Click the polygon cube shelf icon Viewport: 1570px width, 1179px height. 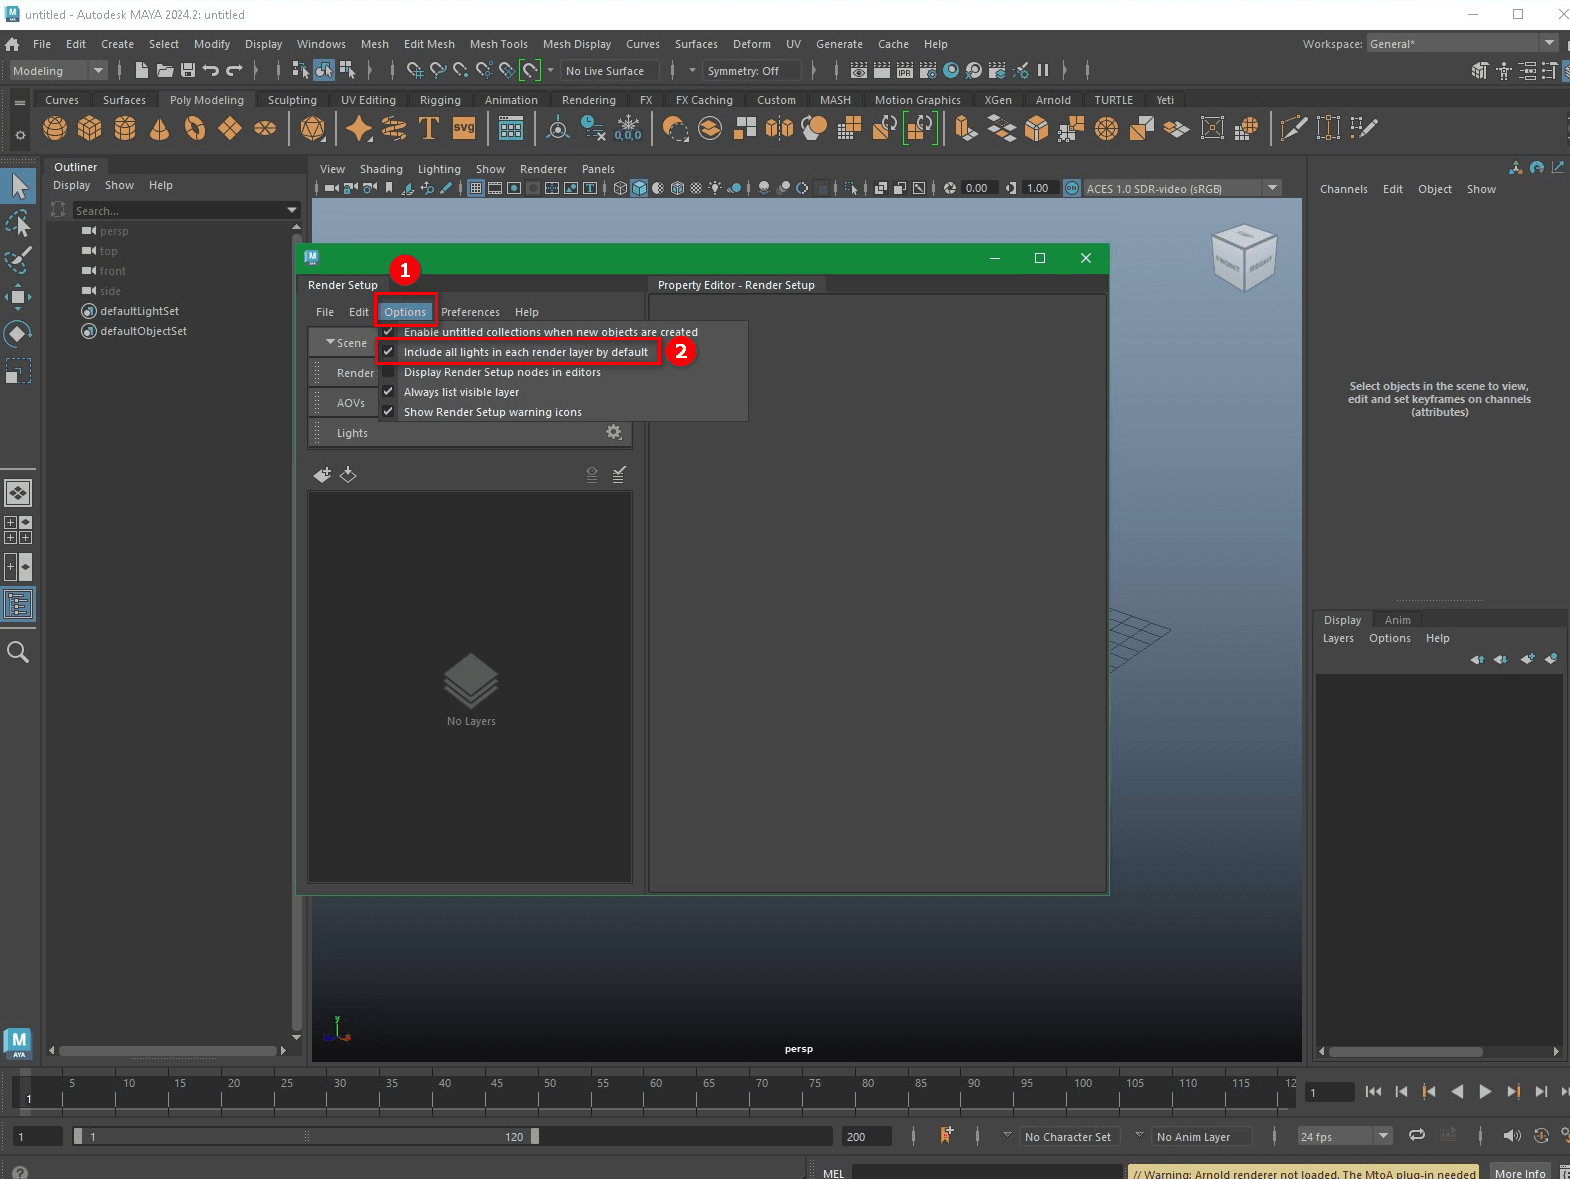coord(90,128)
